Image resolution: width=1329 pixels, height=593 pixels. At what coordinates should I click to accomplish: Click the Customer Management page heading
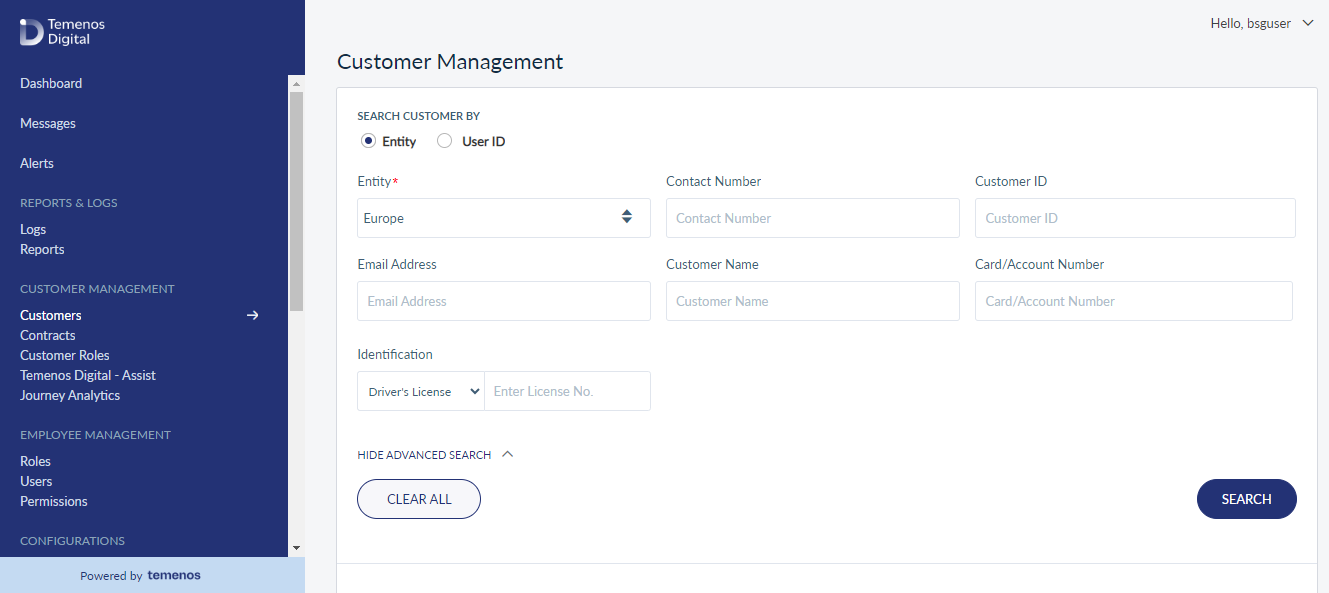[x=450, y=62]
